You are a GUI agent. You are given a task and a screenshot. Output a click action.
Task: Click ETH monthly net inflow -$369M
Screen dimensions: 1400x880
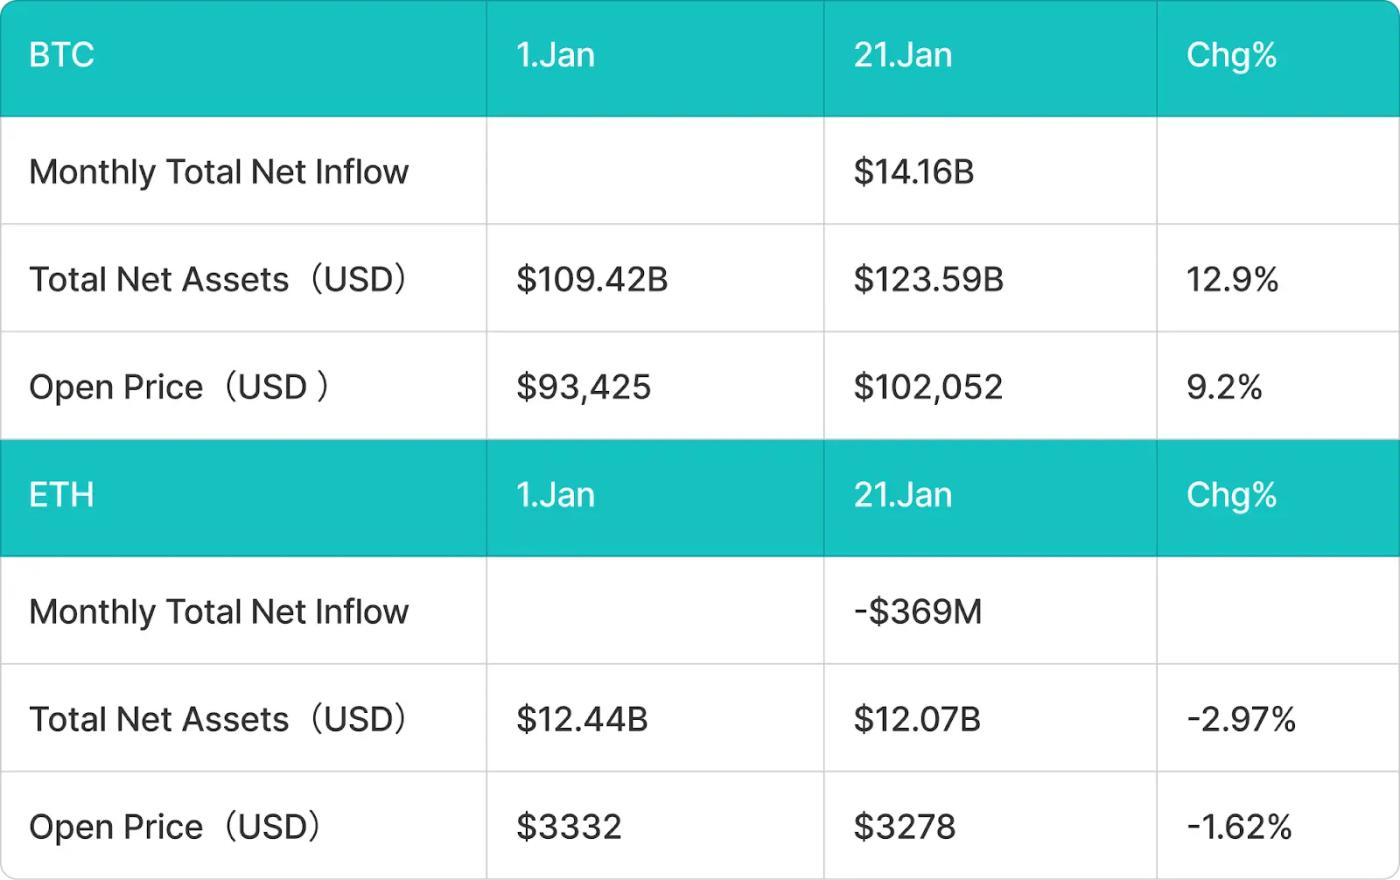point(917,611)
